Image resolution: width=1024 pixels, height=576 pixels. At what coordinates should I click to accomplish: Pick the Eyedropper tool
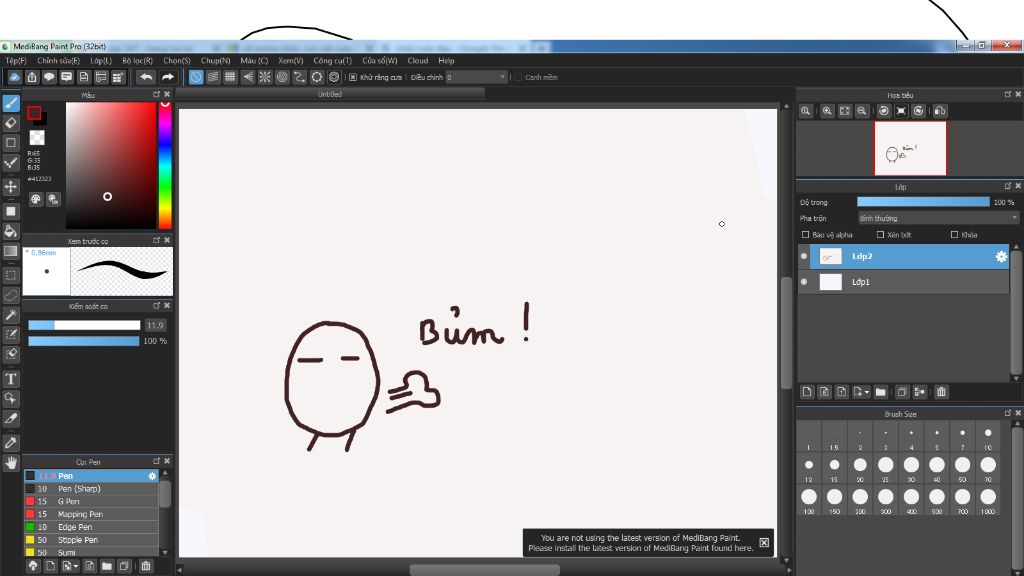click(11, 442)
